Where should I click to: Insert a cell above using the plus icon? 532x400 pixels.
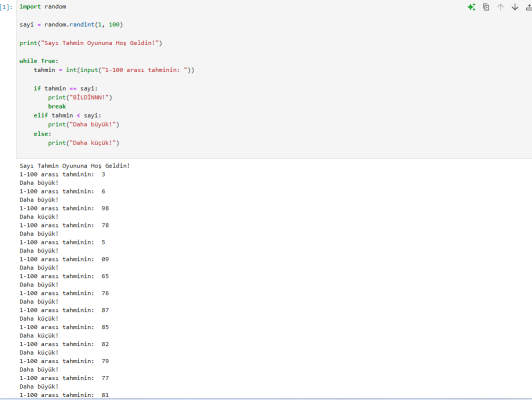point(529,7)
